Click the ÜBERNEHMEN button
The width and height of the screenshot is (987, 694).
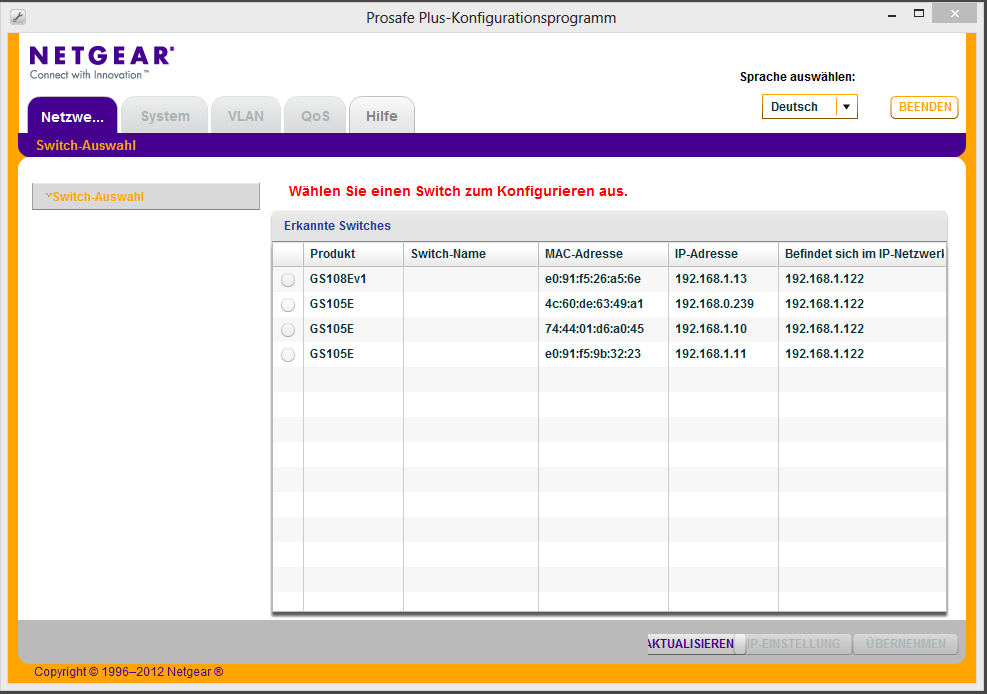[x=905, y=644]
